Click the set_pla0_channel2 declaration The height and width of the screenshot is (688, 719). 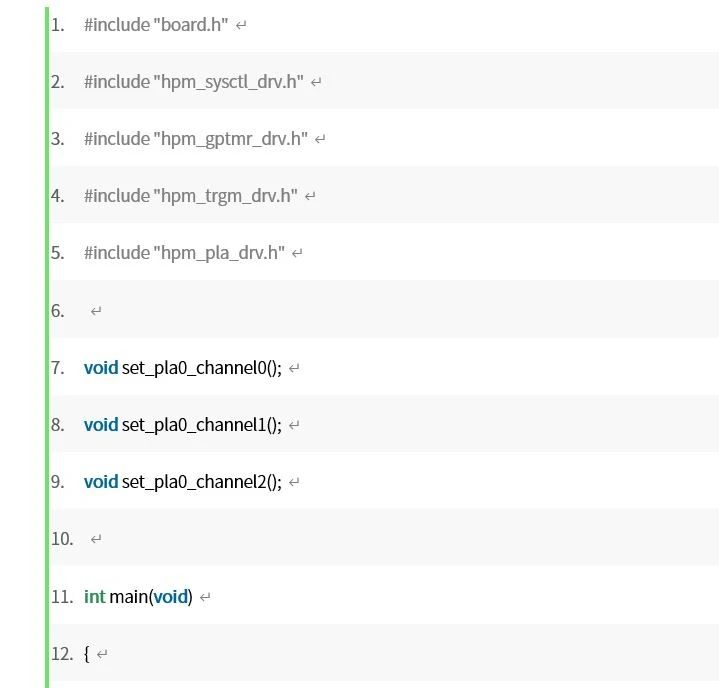[183, 482]
